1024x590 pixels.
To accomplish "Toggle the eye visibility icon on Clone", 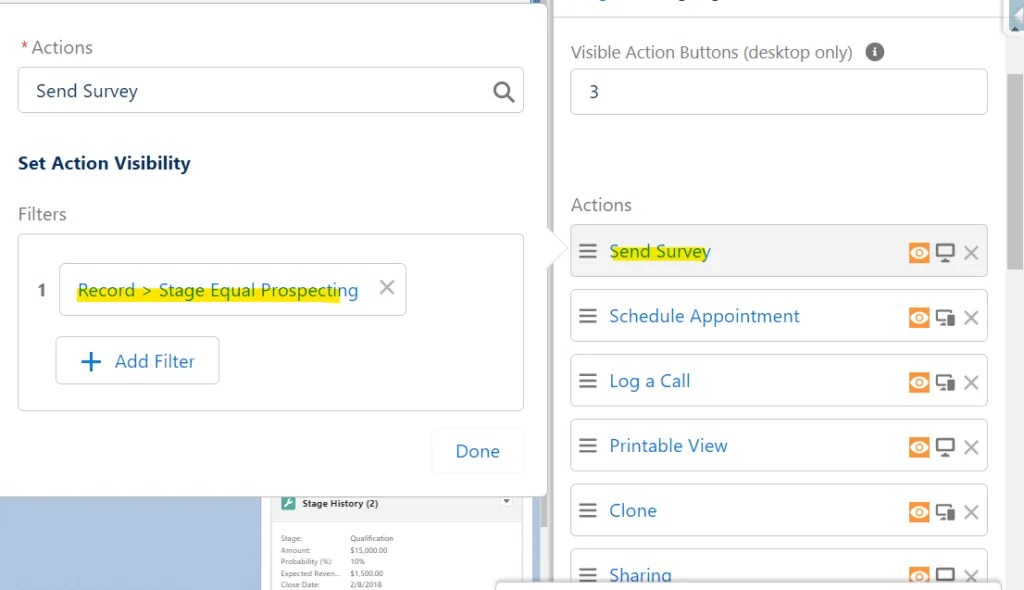I will click(918, 510).
